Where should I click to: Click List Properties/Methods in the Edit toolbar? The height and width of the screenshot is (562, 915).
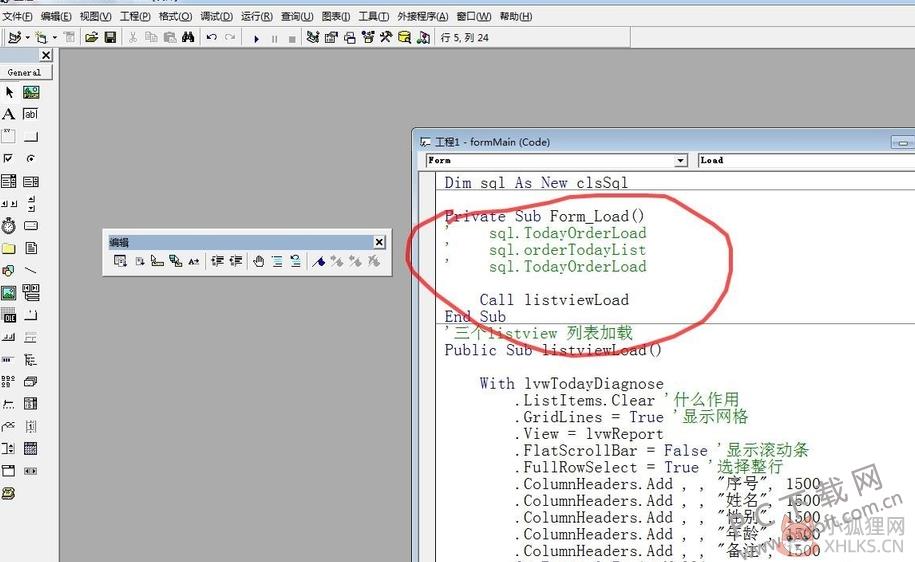pos(120,261)
